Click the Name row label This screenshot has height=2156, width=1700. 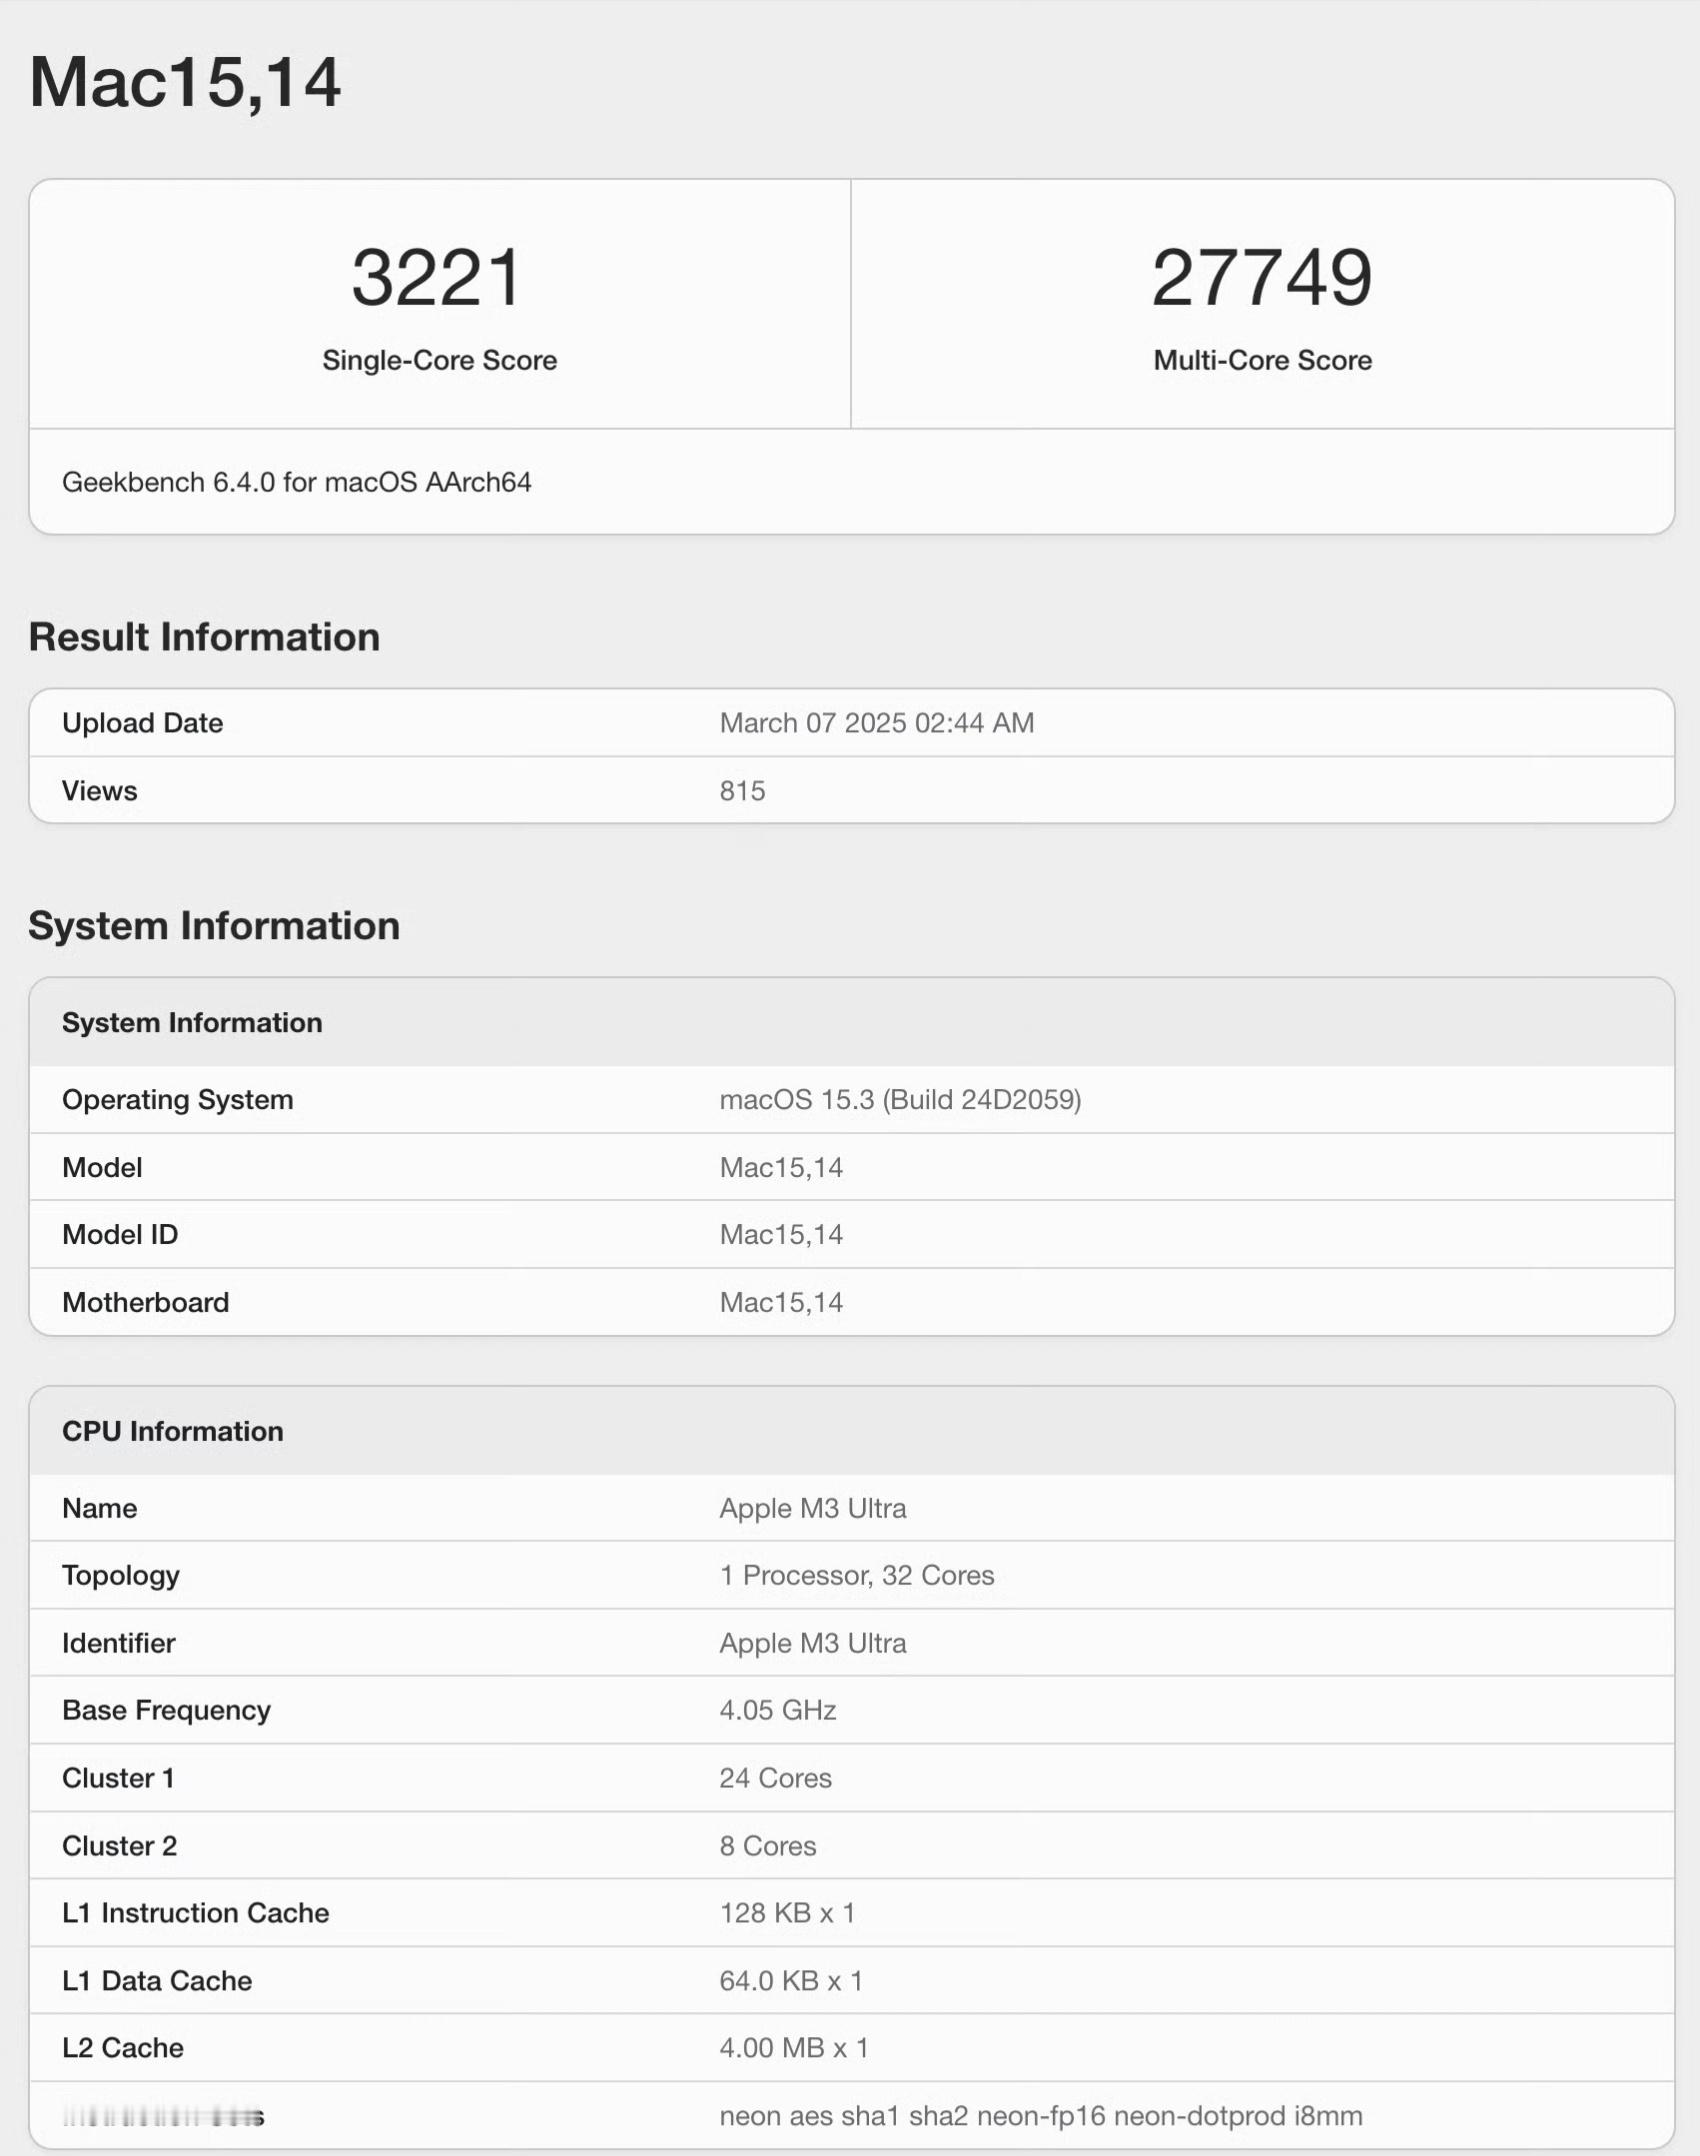pos(99,1508)
